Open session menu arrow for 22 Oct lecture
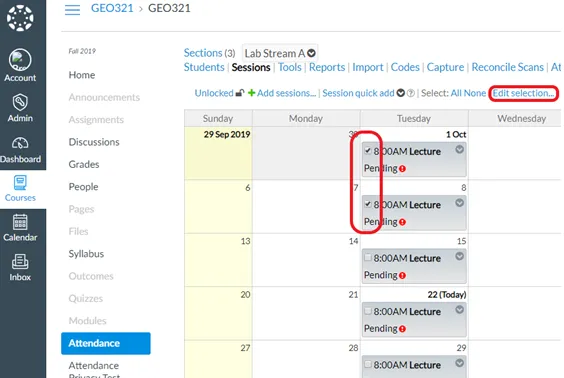This screenshot has height=378, width=564. [x=459, y=310]
